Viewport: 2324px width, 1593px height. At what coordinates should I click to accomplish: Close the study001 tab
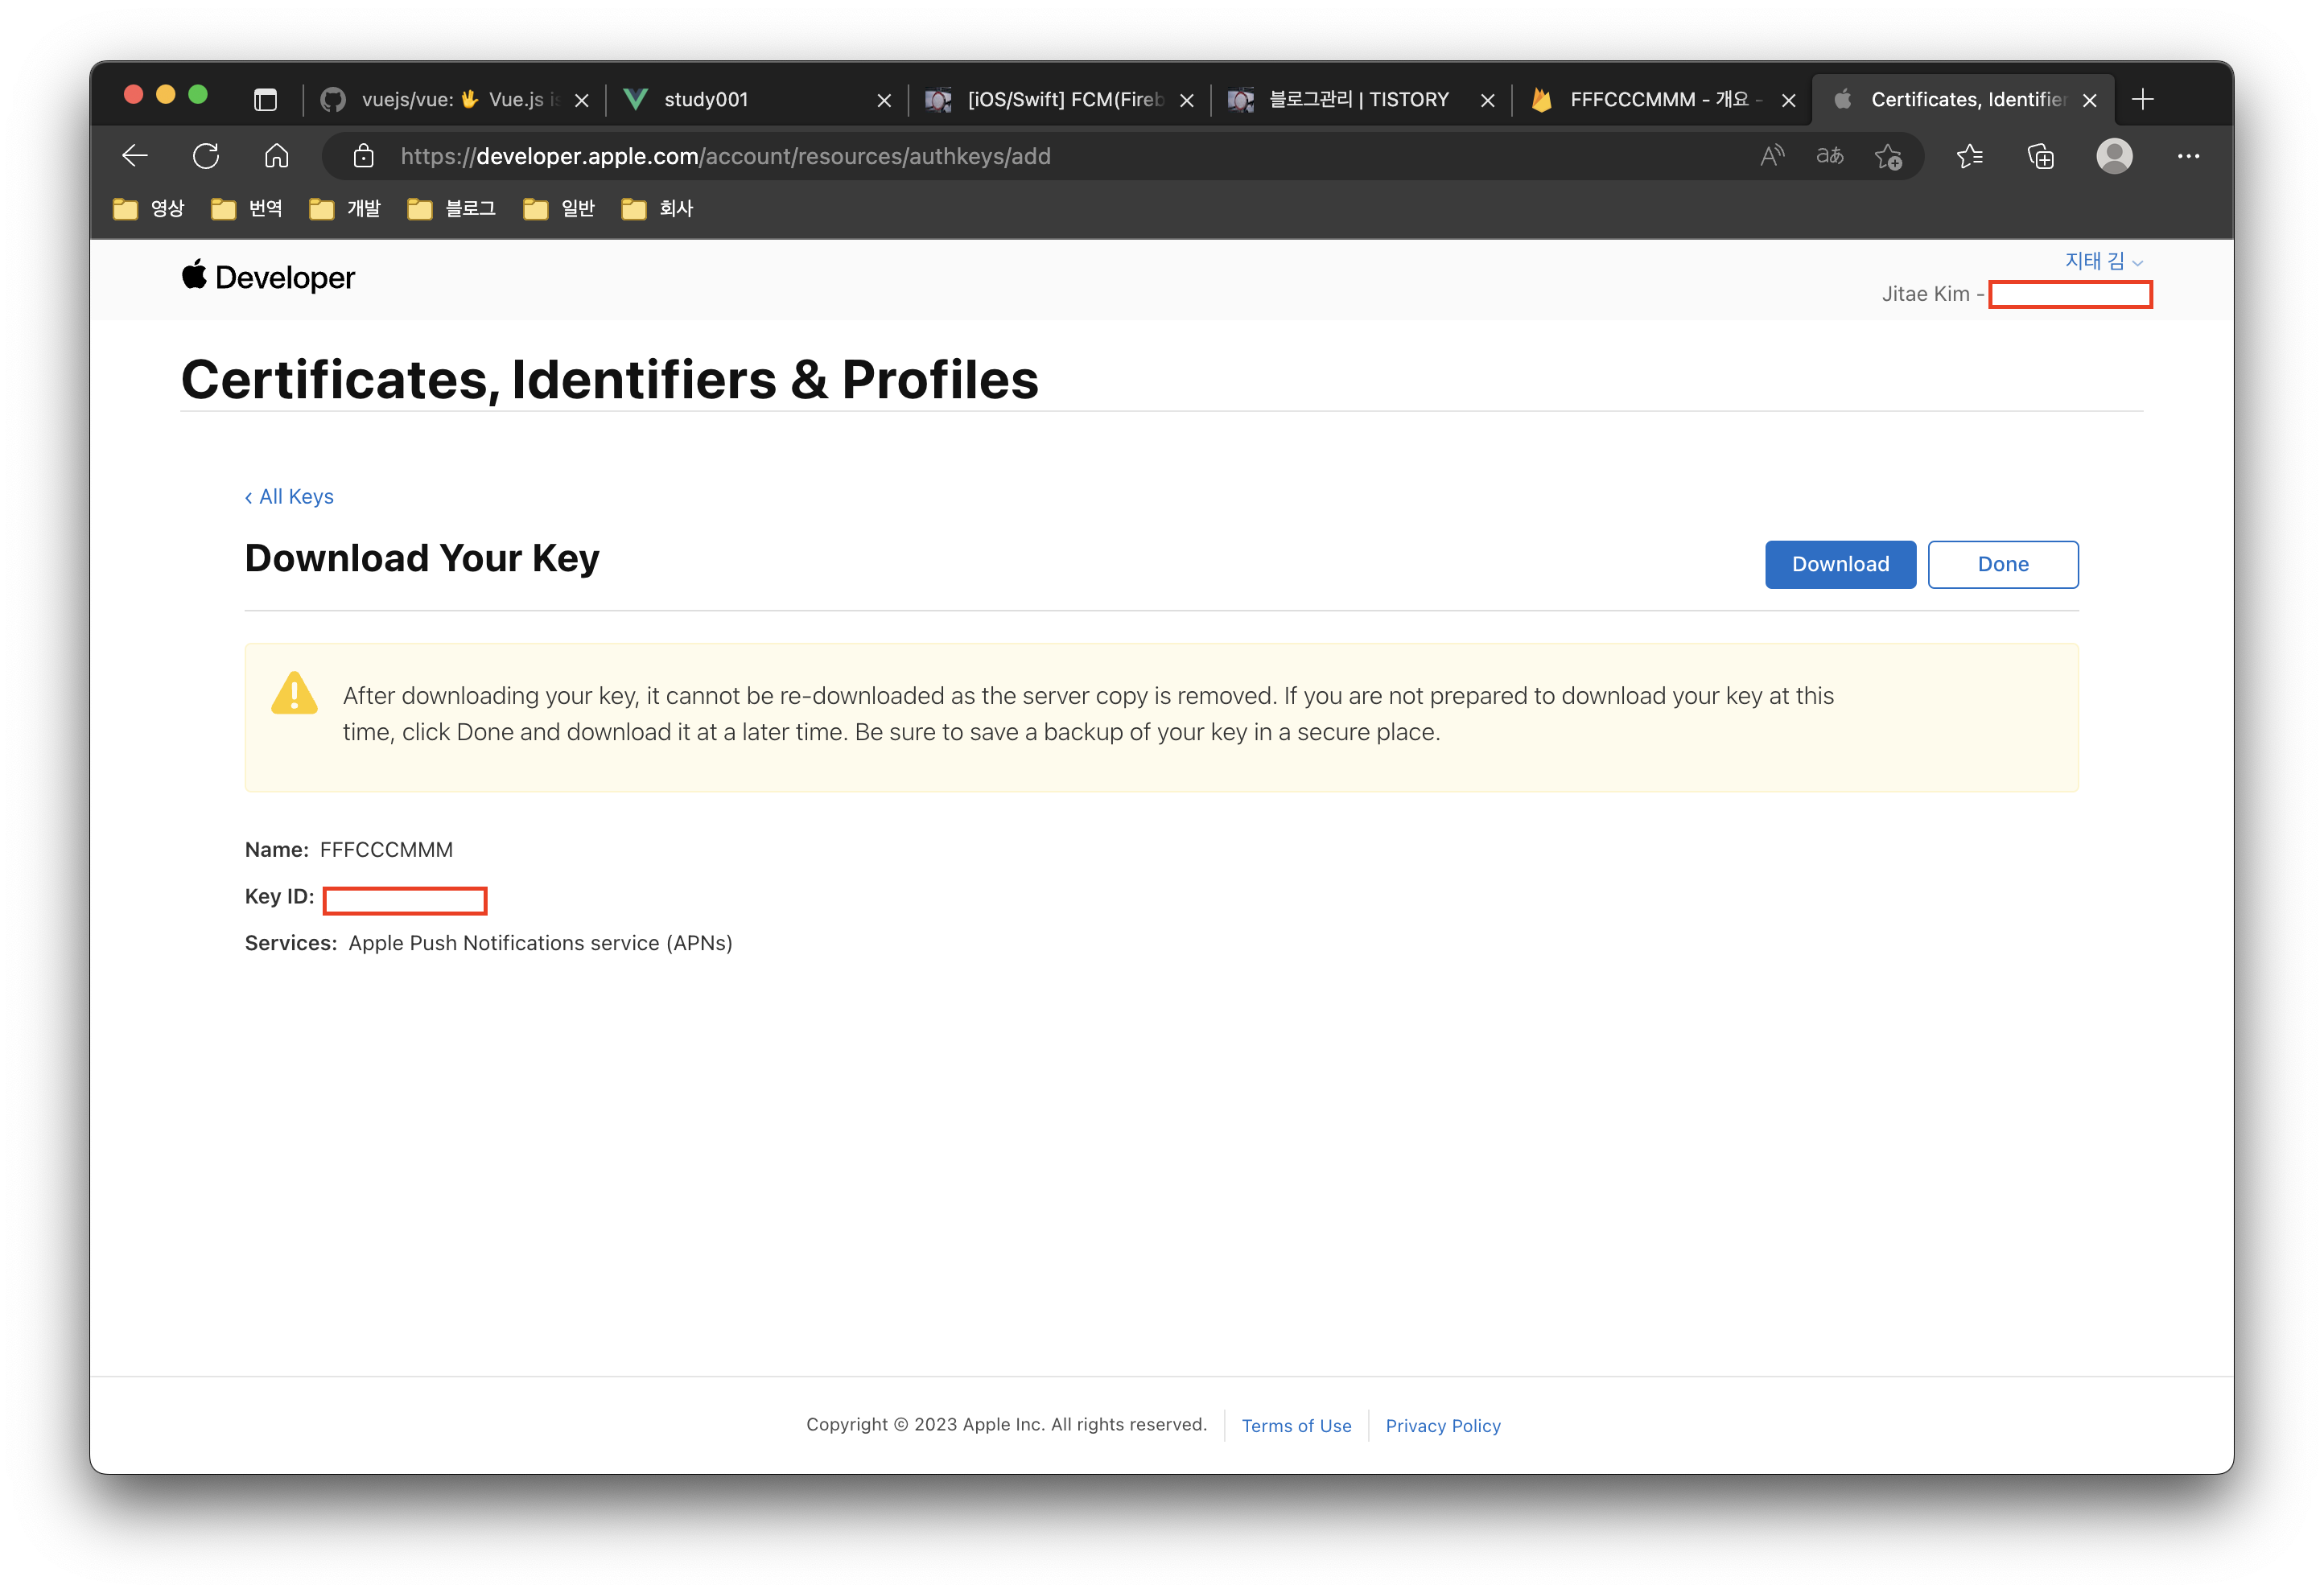coord(884,100)
